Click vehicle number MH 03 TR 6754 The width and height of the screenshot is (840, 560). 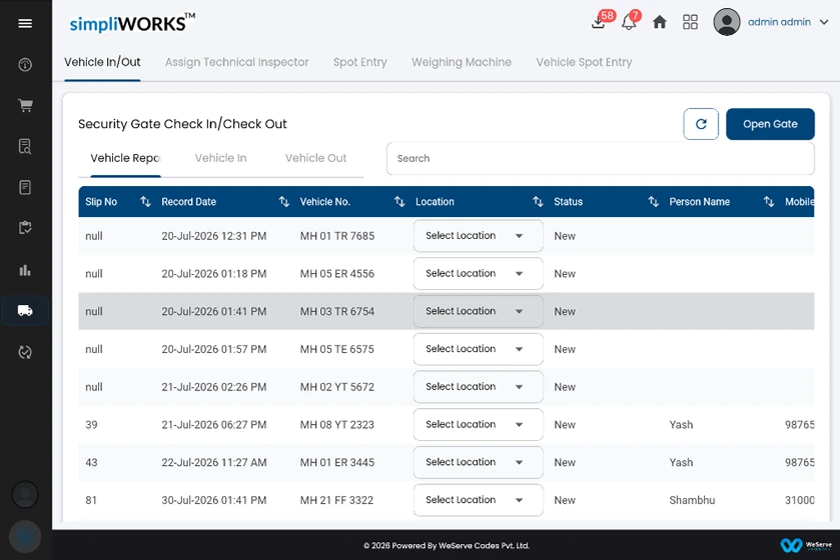[x=337, y=311]
